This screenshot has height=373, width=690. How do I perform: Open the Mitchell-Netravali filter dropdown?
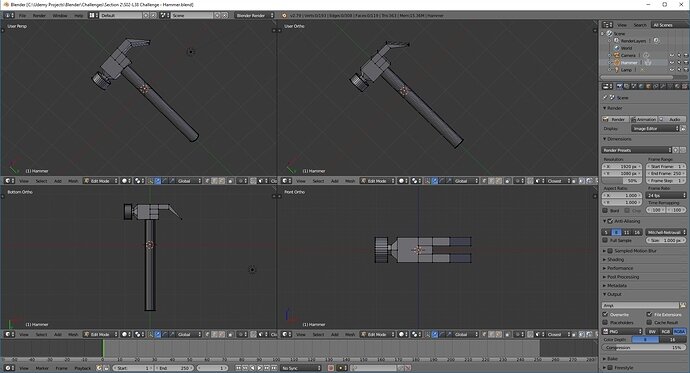click(x=666, y=232)
